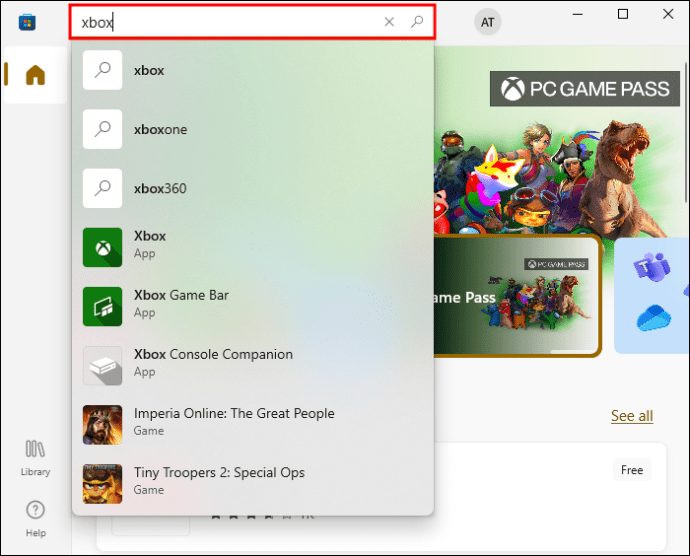The width and height of the screenshot is (690, 556).
Task: Select 'Imperia Online: The Great People' title
Action: click(234, 413)
